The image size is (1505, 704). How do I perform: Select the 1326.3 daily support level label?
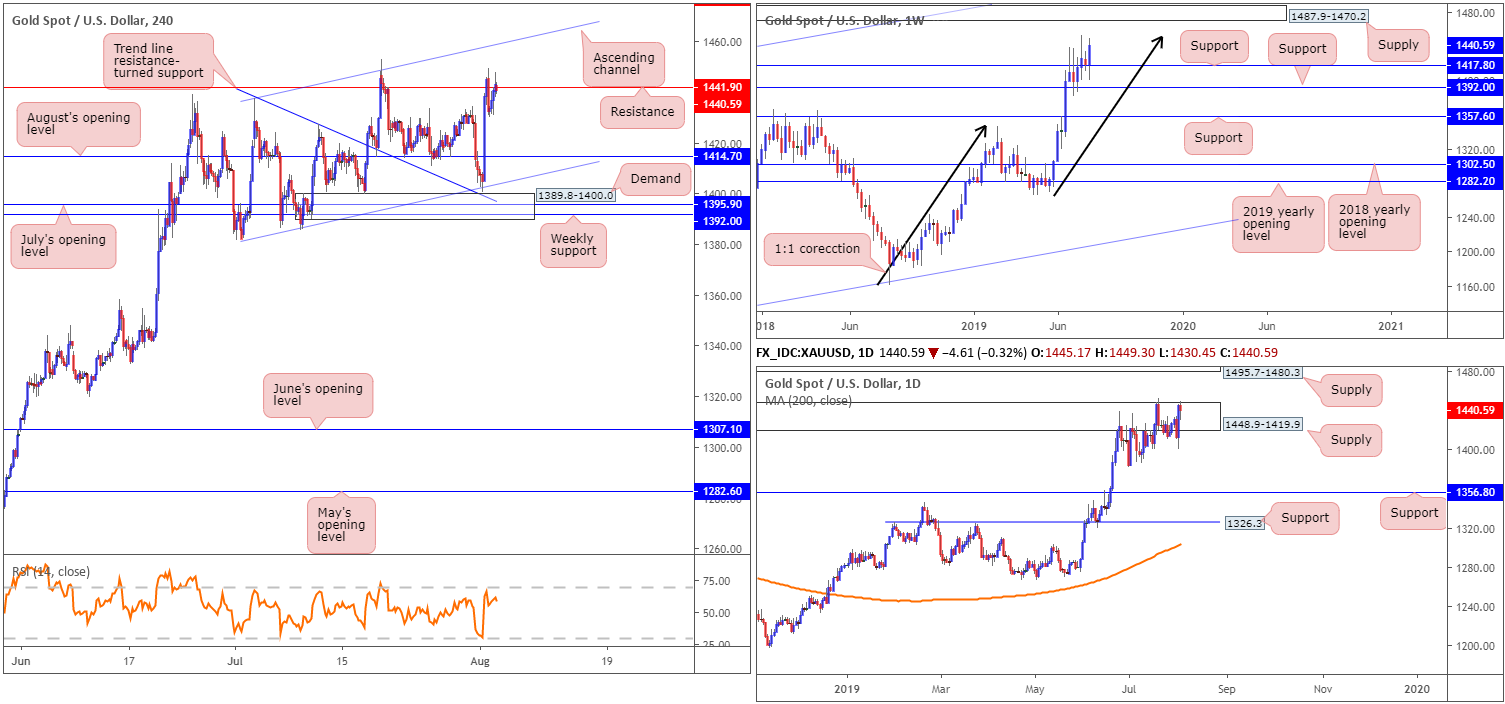tap(1244, 522)
